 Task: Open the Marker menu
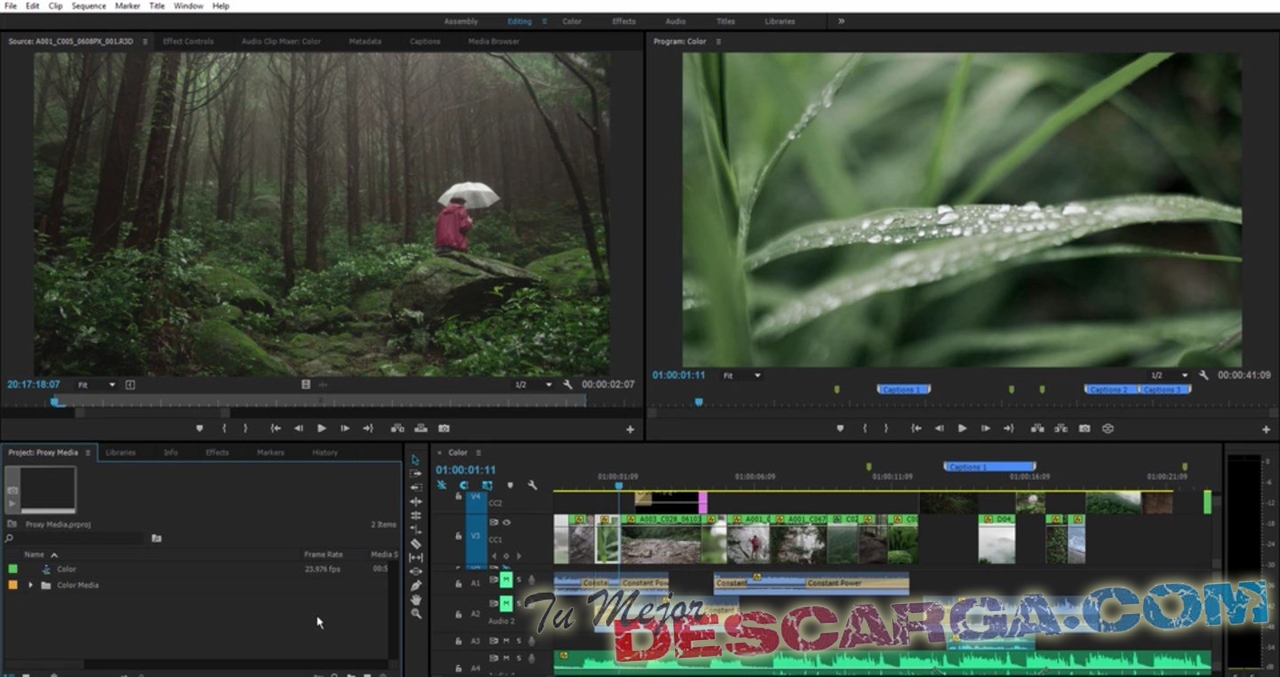[128, 5]
